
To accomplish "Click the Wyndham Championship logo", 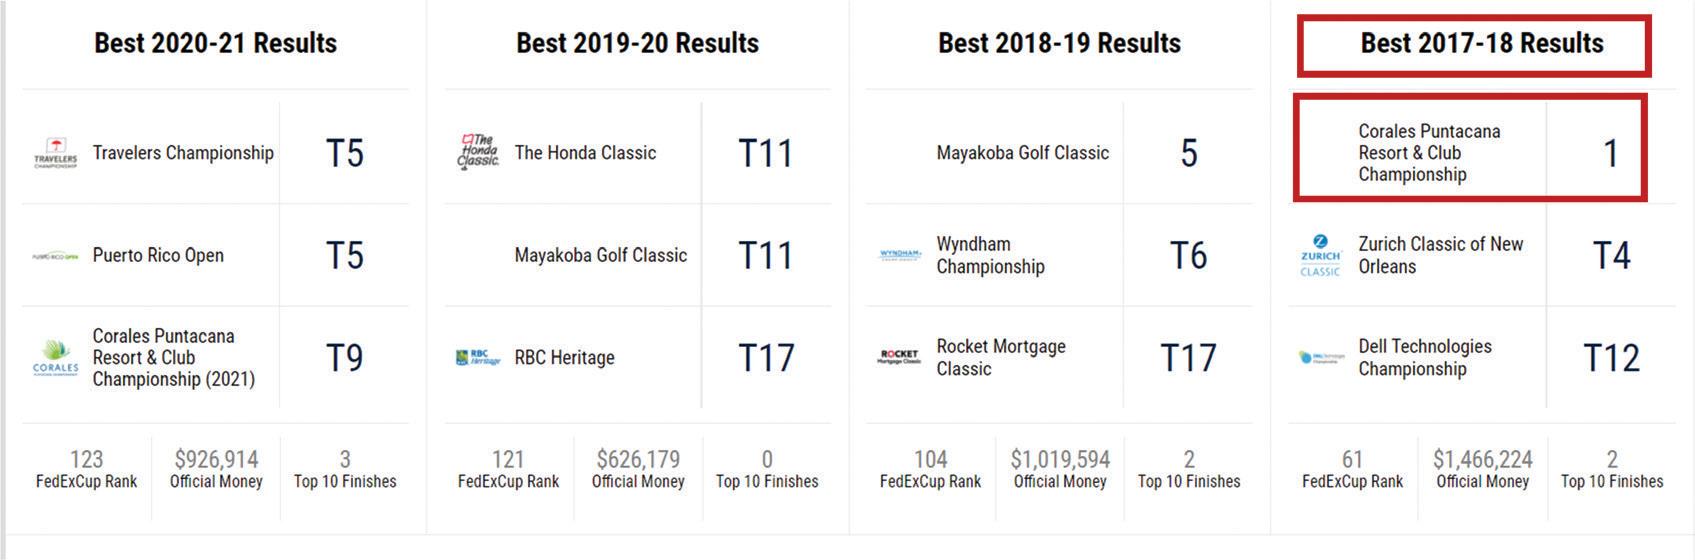I will (x=899, y=255).
